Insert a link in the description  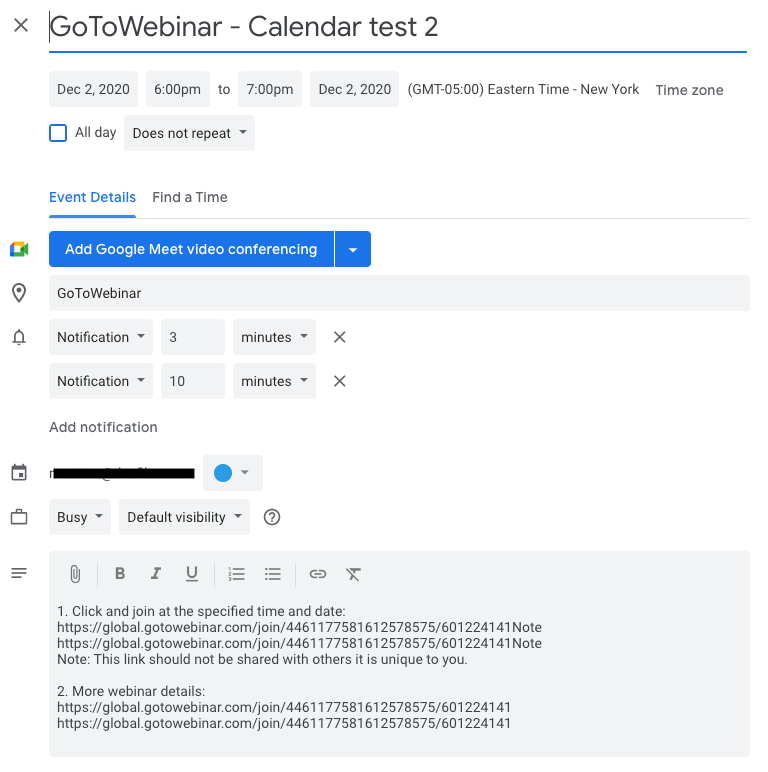coord(318,574)
